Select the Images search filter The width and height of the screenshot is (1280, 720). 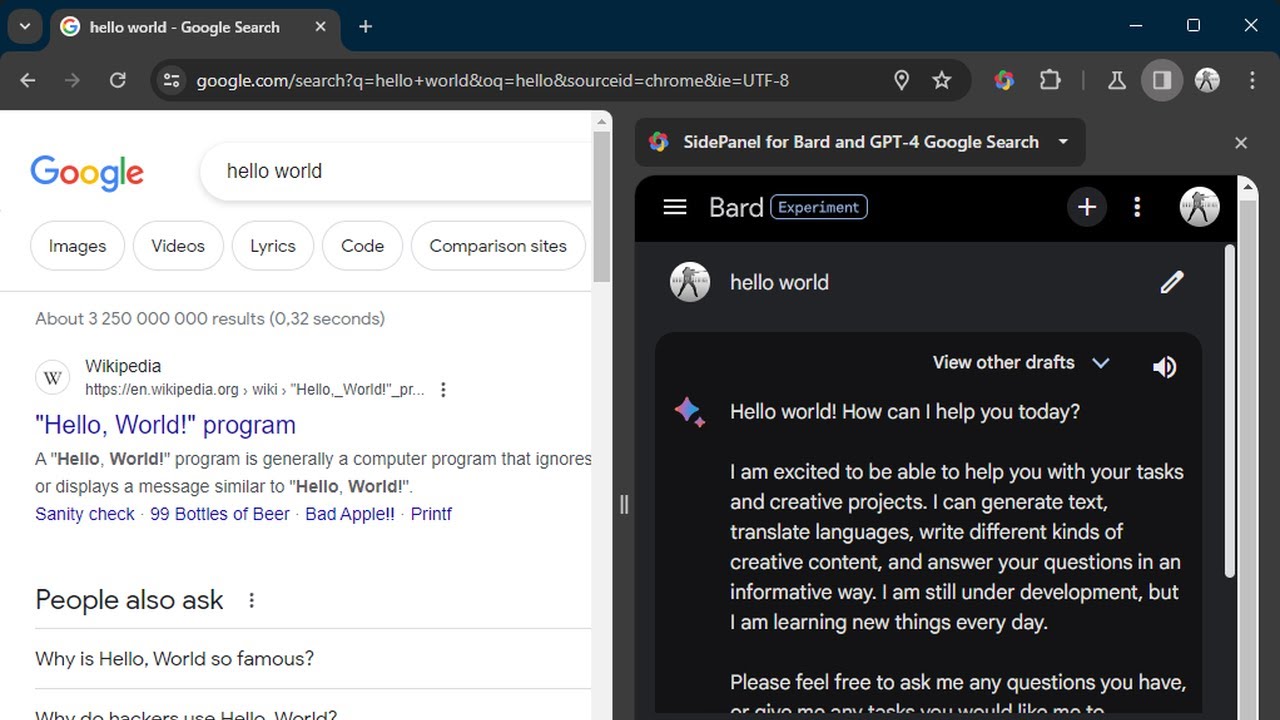click(x=77, y=246)
